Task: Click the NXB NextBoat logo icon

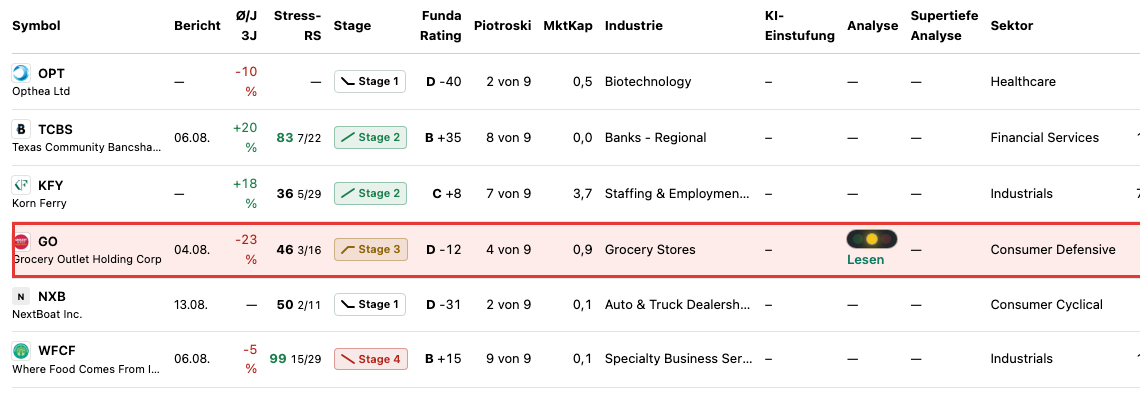Action: click(x=21, y=296)
